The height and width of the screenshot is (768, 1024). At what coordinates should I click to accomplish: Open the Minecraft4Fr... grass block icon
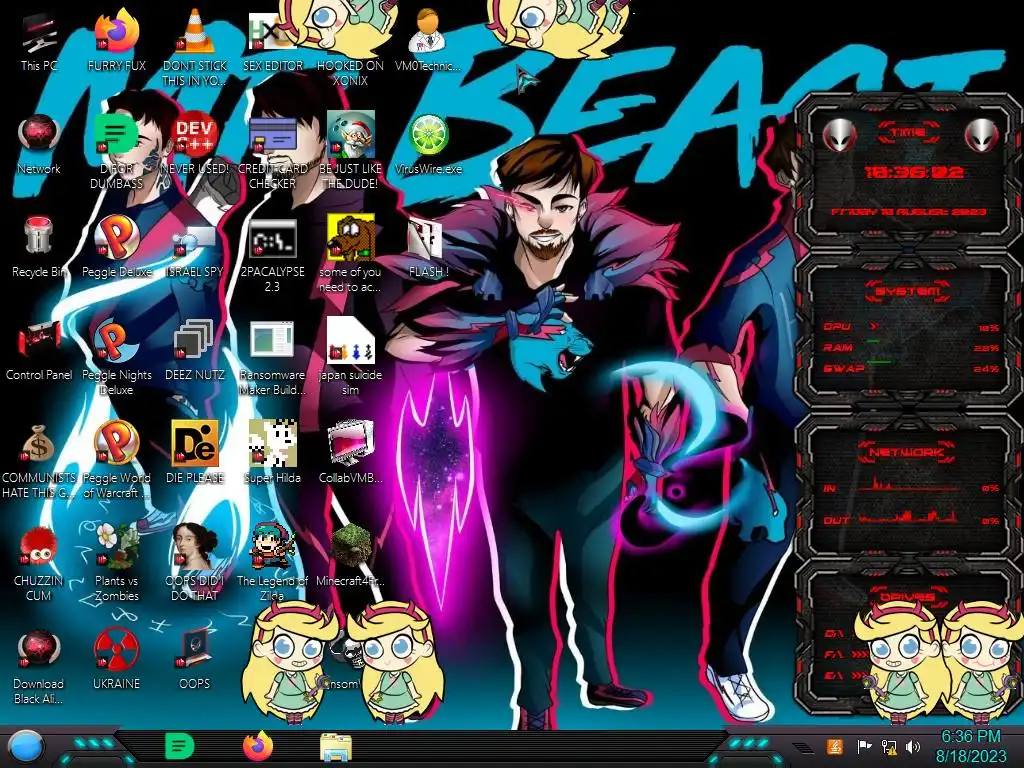click(350, 556)
